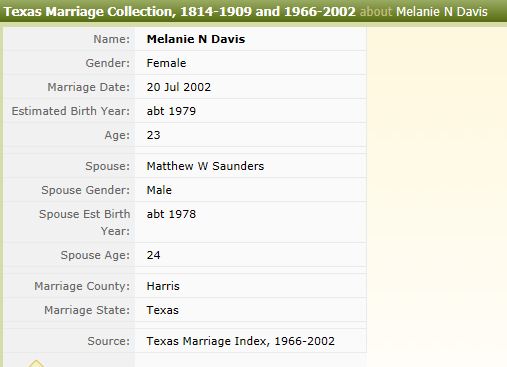Click the Gender value Female
This screenshot has width=507, height=367.
coord(166,63)
